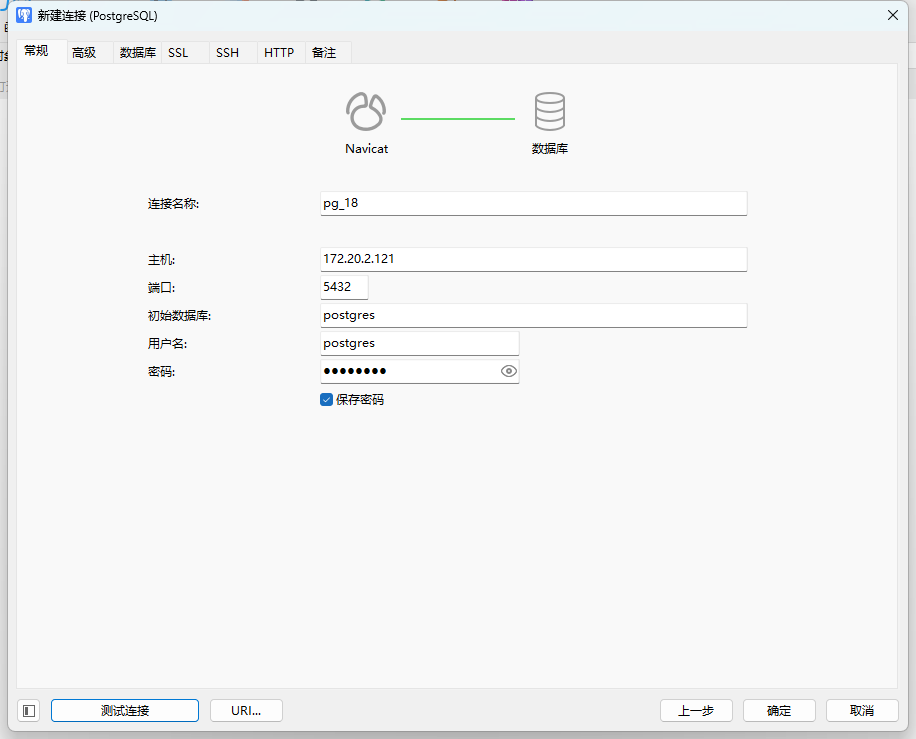Confirm with the 确定 button
Screen dimensions: 916x739
[x=779, y=710]
